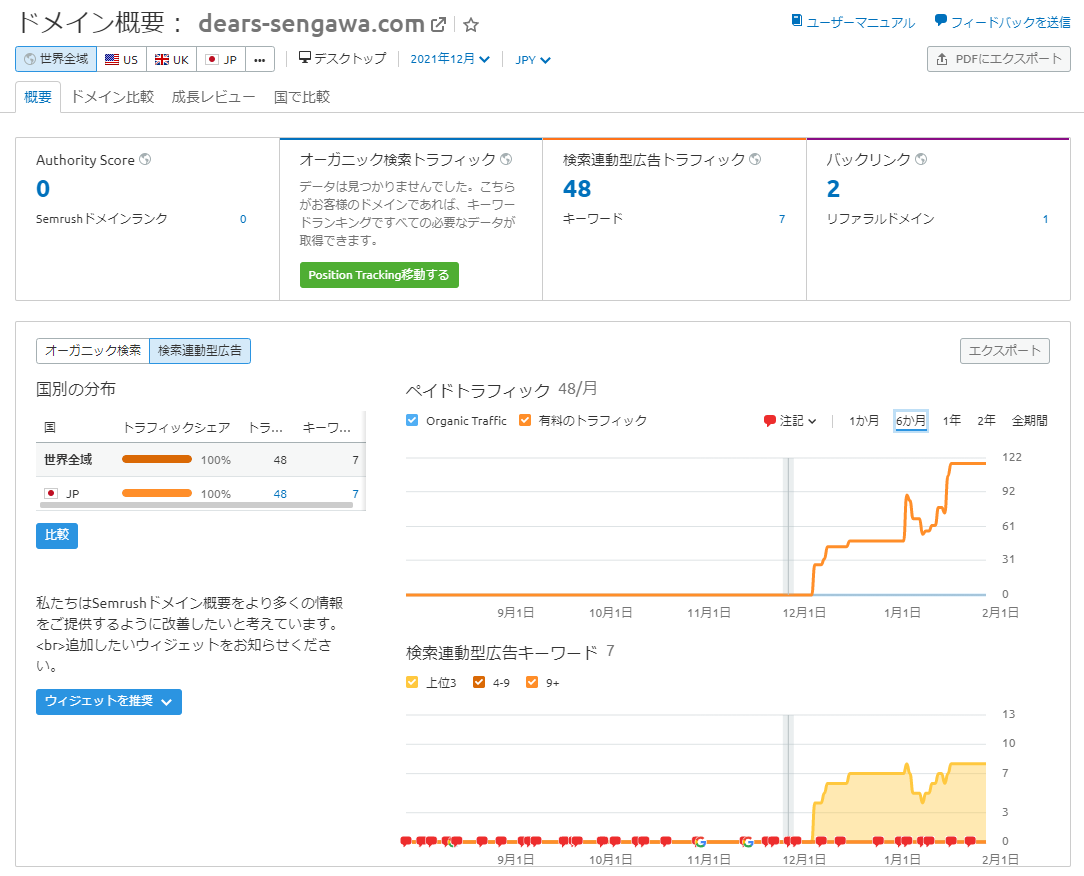1084x876 pixels.
Task: Click referral domains value 1
Action: point(1045,219)
